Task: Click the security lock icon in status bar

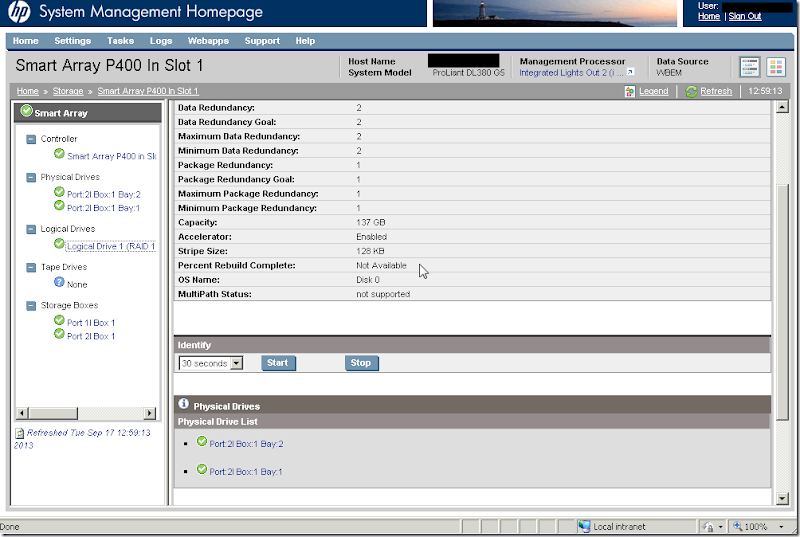Action: coord(708,527)
